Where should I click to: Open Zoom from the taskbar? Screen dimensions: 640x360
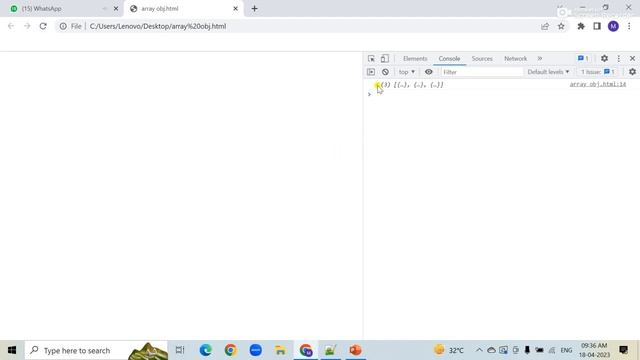(x=256, y=350)
